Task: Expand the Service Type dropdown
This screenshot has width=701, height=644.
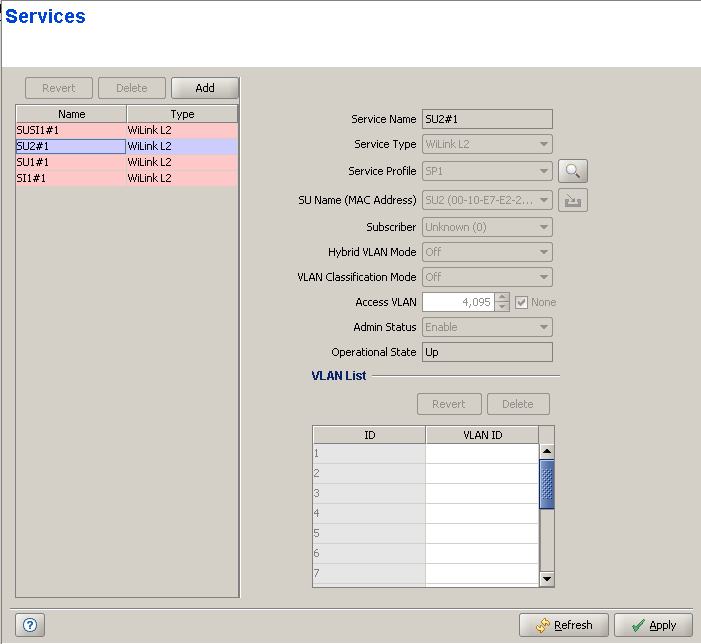Action: 487,144
